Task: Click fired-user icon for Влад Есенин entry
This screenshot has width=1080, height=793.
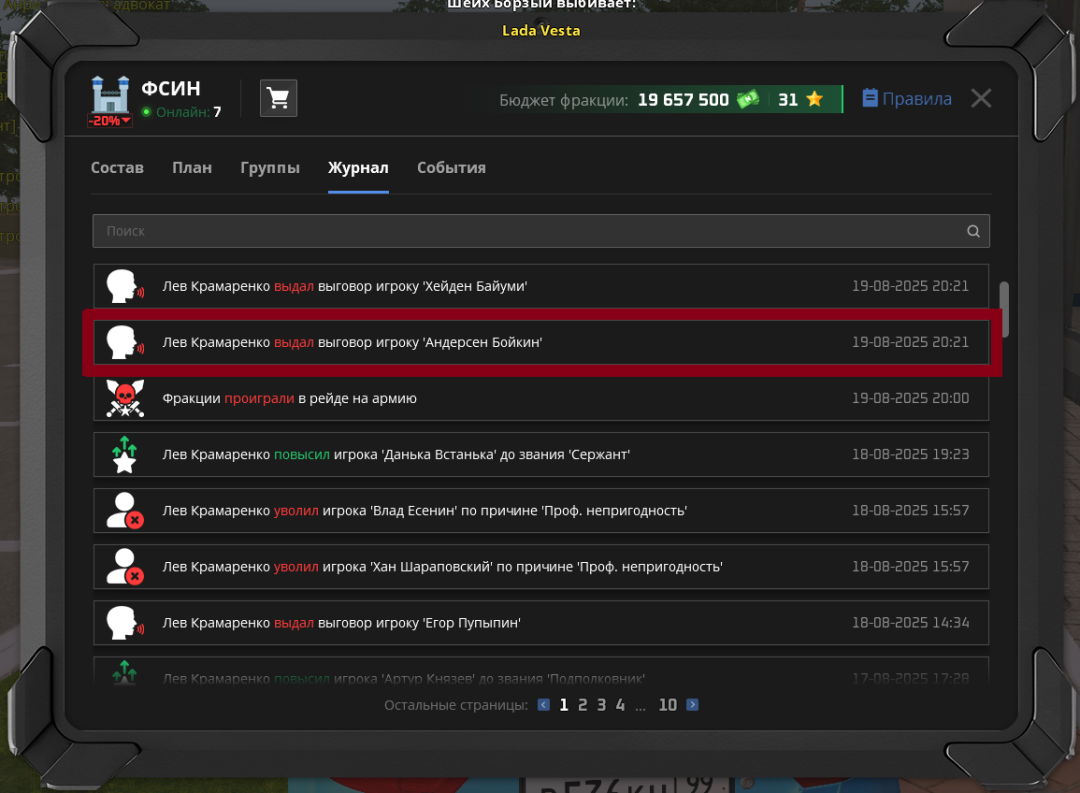Action: (124, 510)
